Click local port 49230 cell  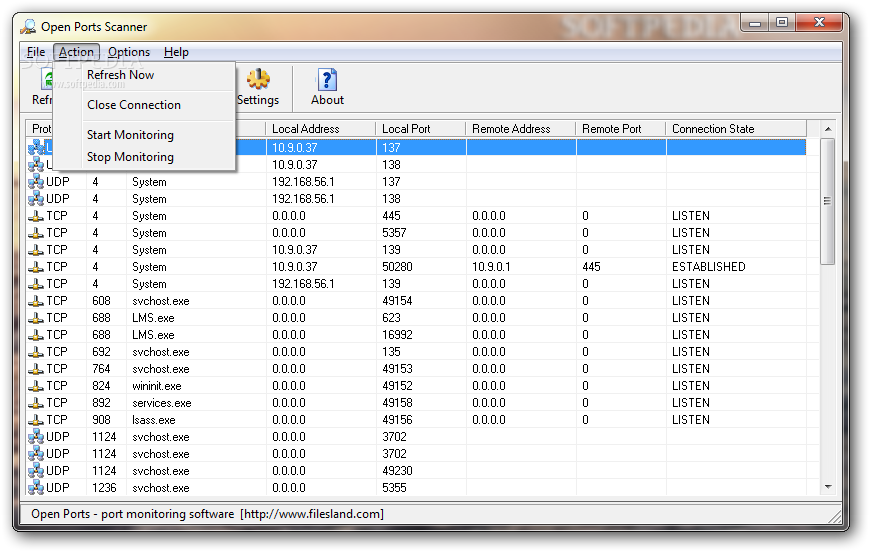(x=397, y=471)
